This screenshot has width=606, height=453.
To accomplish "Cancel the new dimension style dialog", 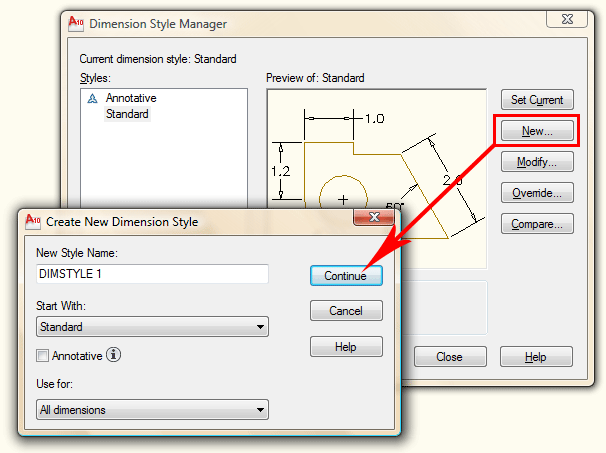I will click(346, 311).
